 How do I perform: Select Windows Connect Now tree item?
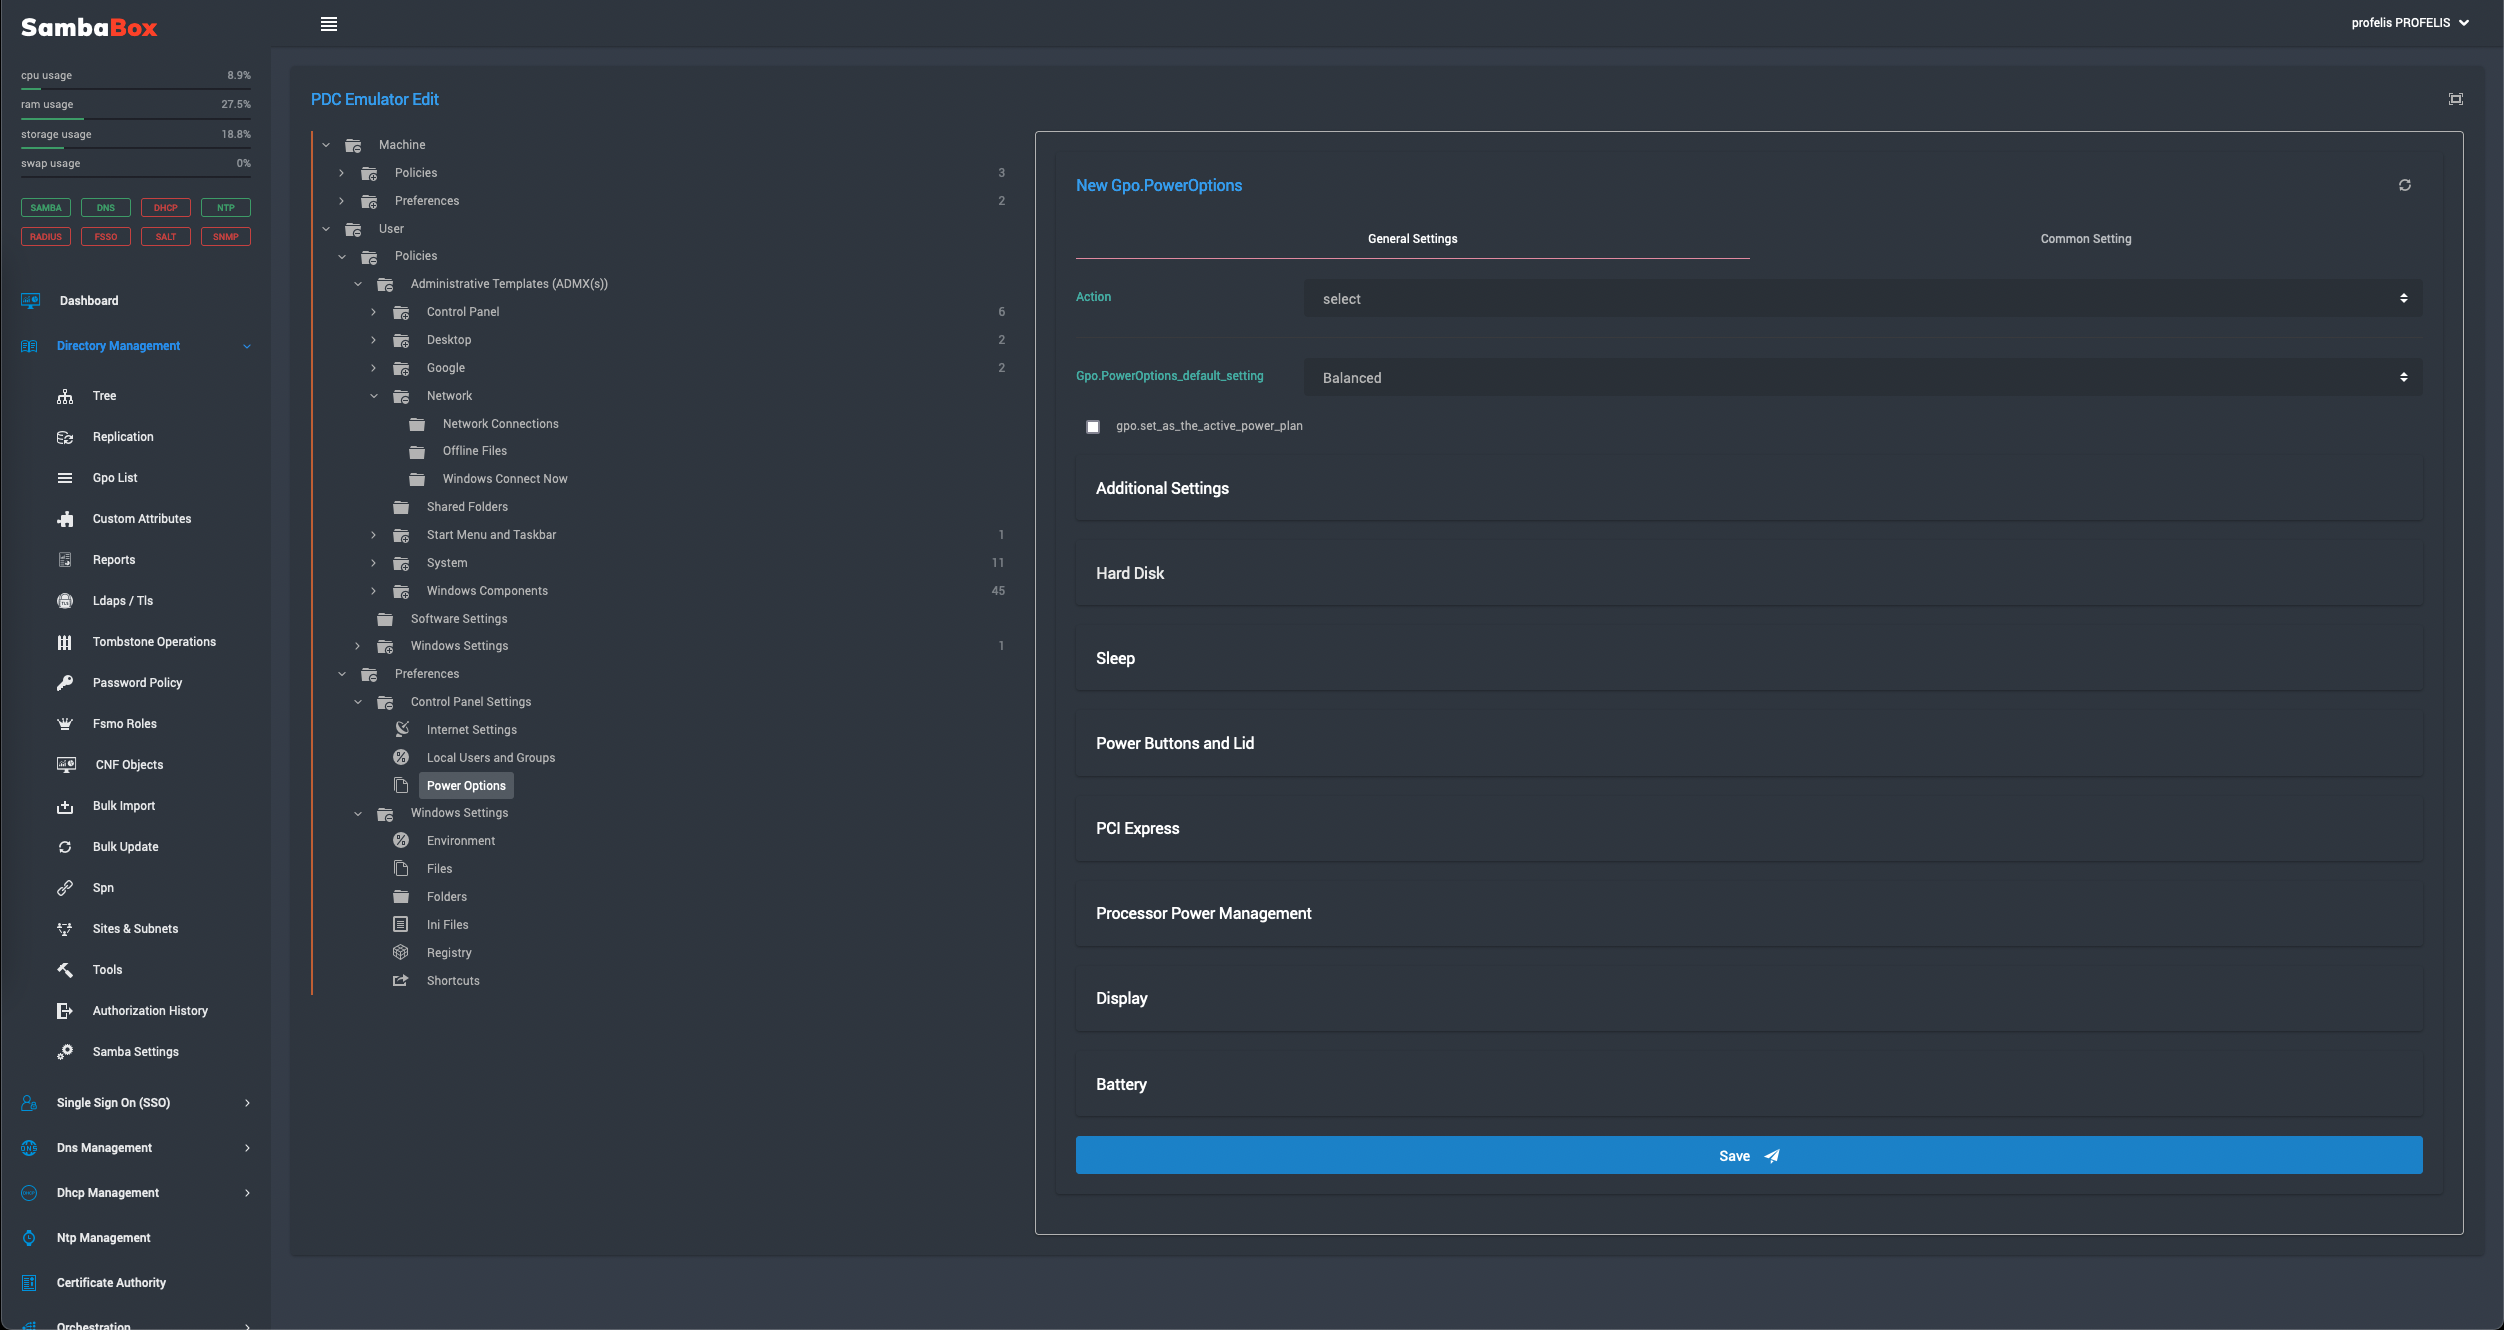(x=505, y=479)
